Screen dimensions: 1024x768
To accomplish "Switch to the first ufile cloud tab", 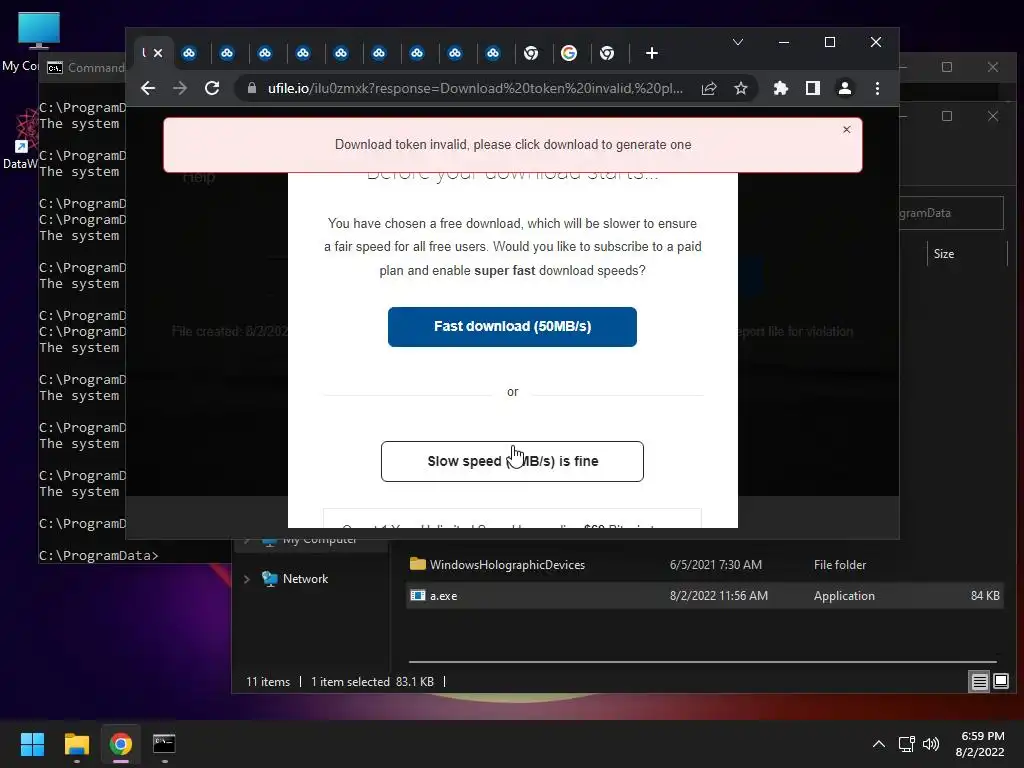I will tap(189, 53).
